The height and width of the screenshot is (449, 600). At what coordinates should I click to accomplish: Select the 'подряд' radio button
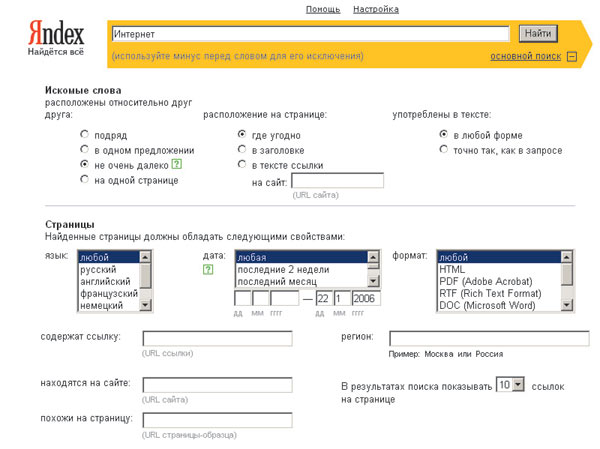click(84, 134)
